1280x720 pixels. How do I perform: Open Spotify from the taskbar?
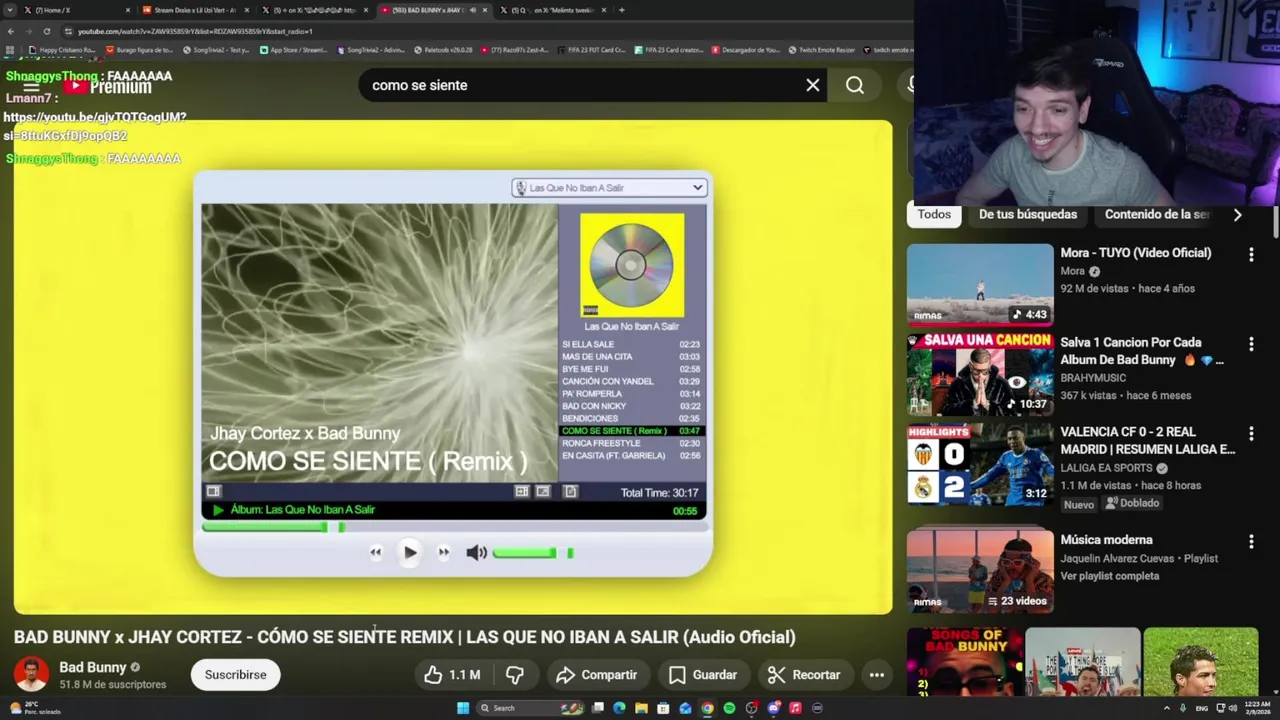click(729, 708)
